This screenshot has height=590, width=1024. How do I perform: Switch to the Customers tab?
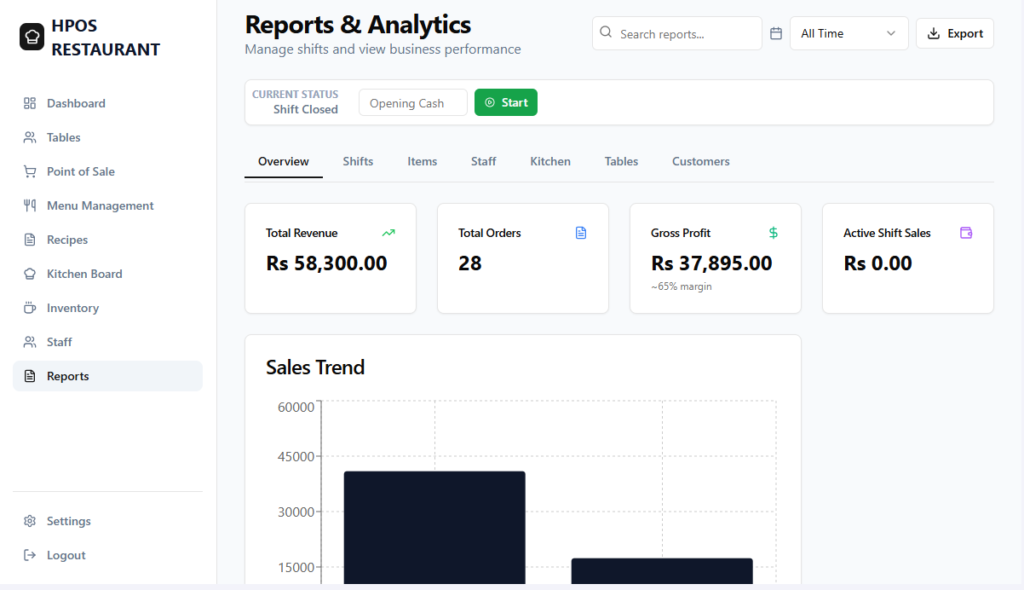[x=700, y=161]
